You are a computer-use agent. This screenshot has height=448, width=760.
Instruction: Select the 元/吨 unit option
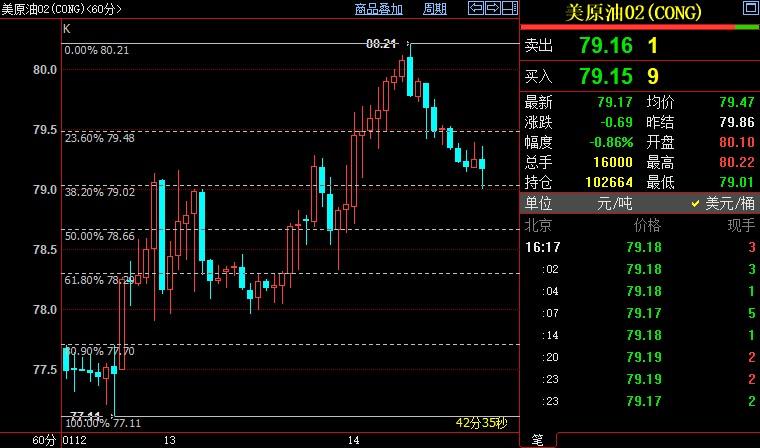point(614,203)
